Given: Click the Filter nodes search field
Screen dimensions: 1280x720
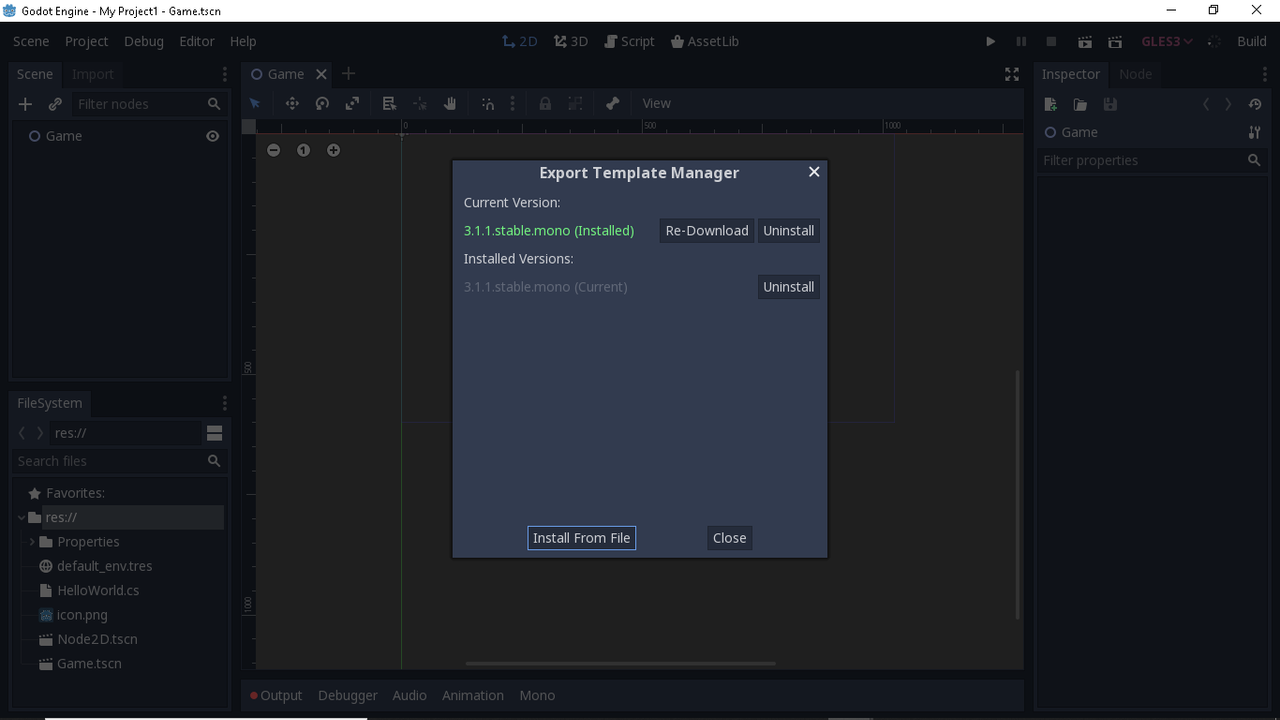Looking at the screenshot, I should pos(148,104).
